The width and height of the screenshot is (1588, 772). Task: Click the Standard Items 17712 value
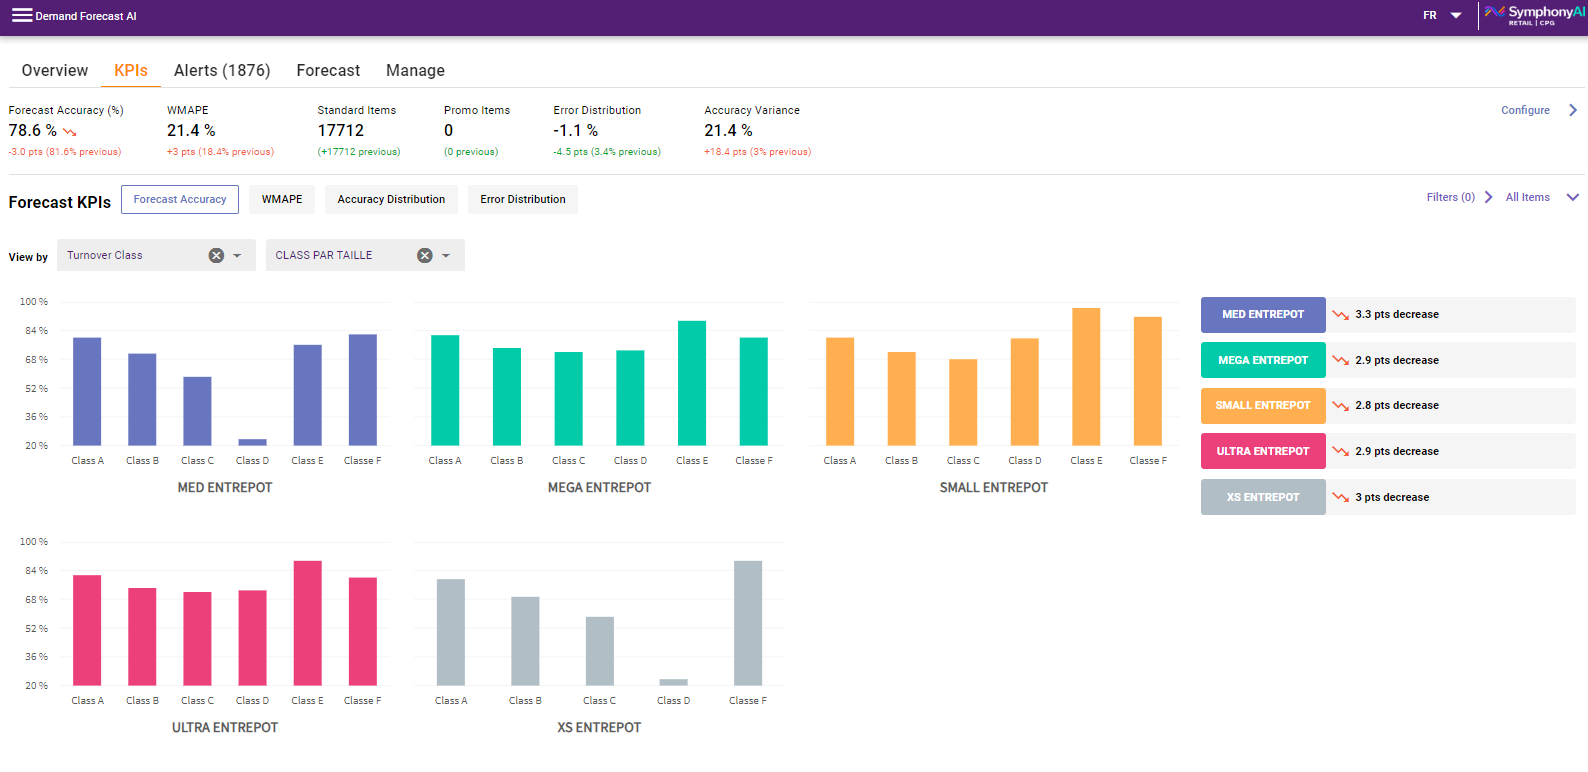[341, 131]
